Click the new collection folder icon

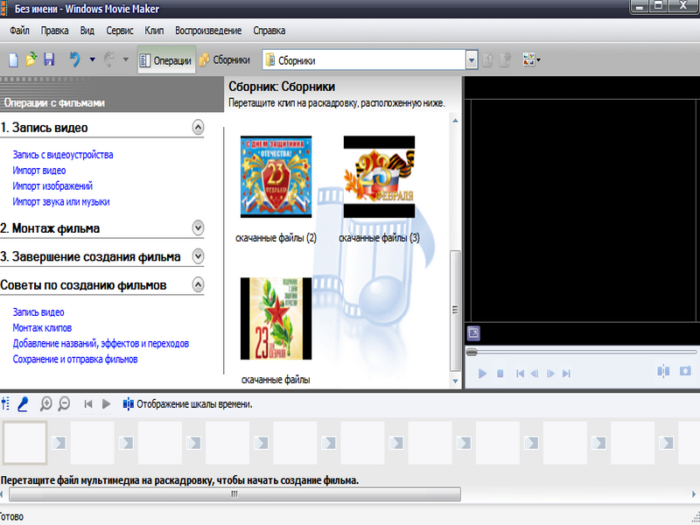[x=505, y=60]
